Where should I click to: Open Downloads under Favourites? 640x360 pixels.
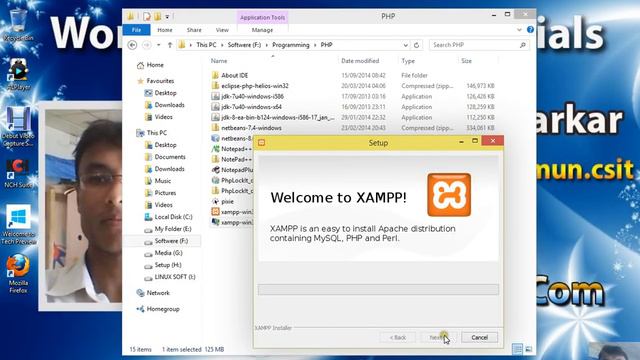[165, 105]
